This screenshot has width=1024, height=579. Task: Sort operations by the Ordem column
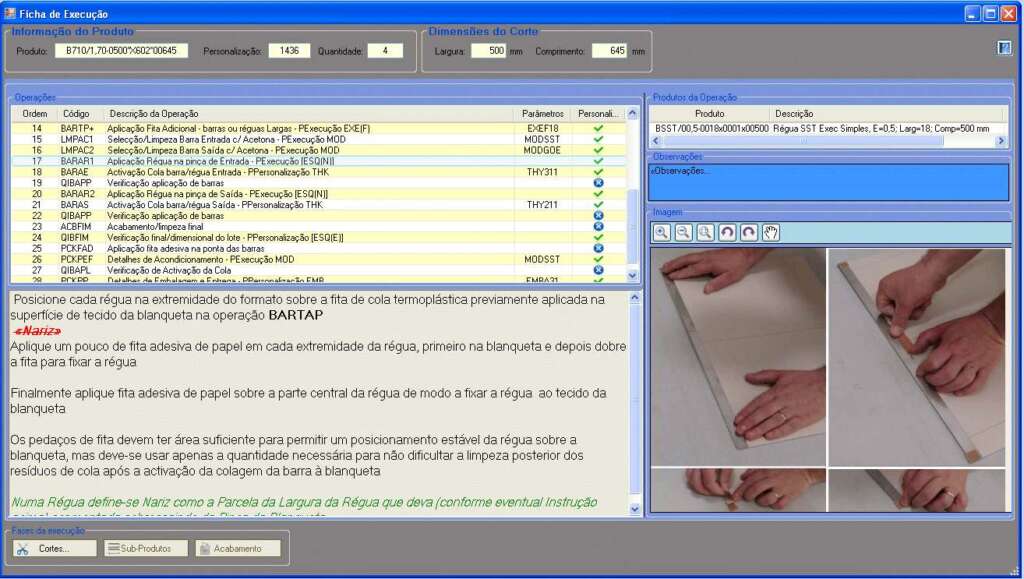point(35,114)
